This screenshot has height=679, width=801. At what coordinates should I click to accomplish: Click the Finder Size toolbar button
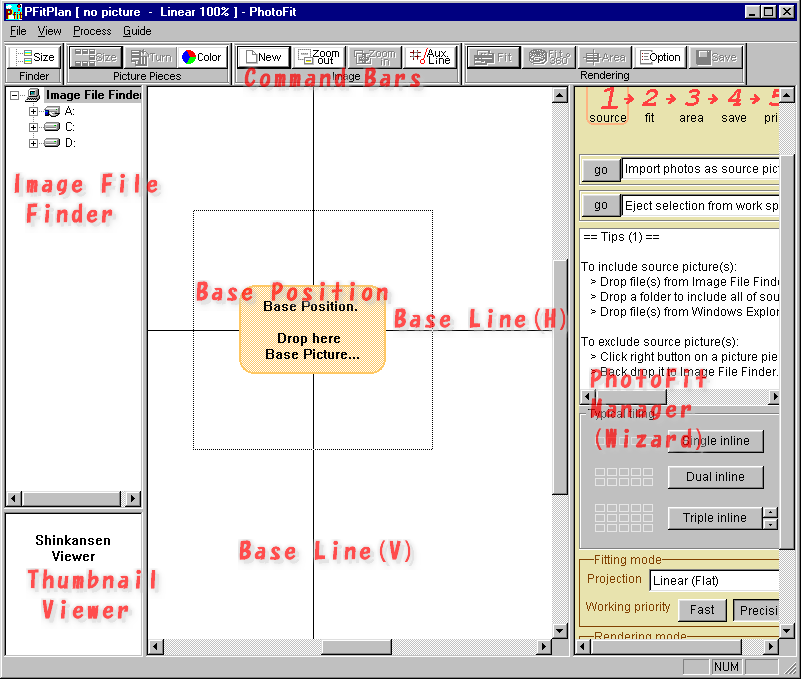coord(34,57)
